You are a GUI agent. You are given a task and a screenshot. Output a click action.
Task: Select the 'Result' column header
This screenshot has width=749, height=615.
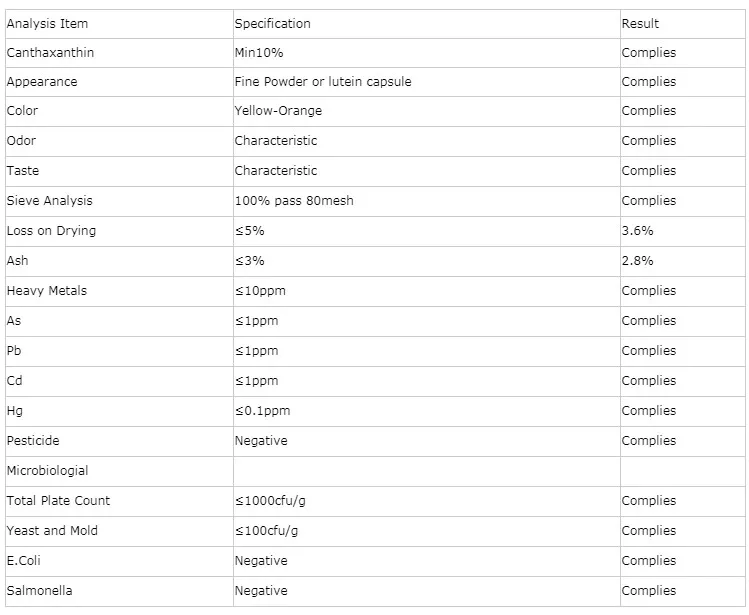(x=640, y=24)
